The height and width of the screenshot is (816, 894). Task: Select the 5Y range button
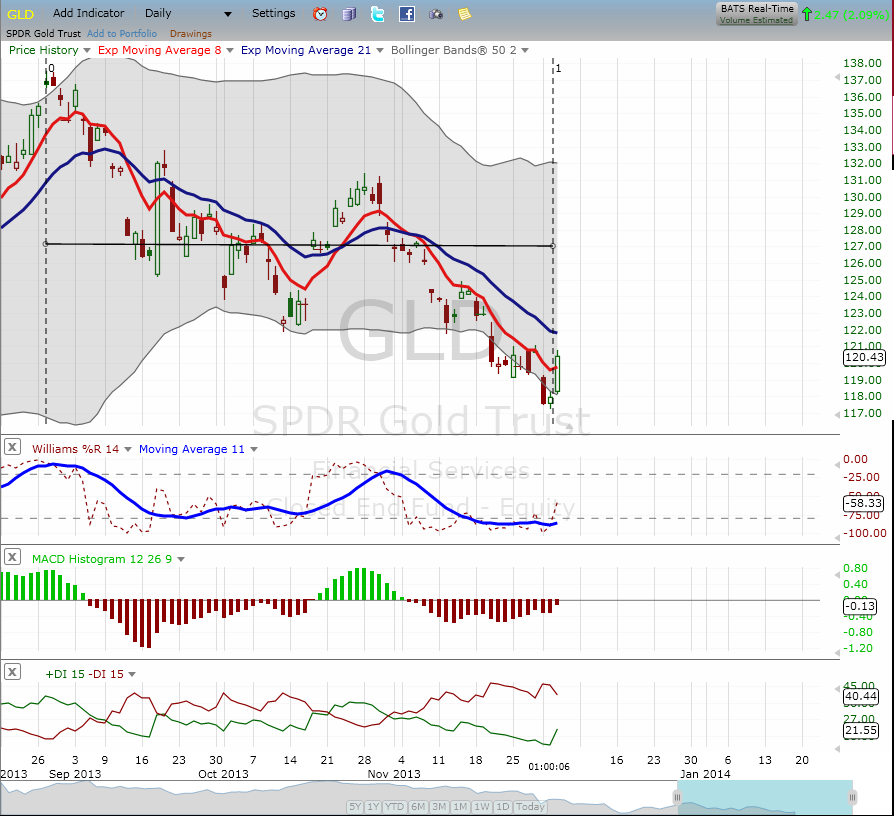(x=355, y=807)
